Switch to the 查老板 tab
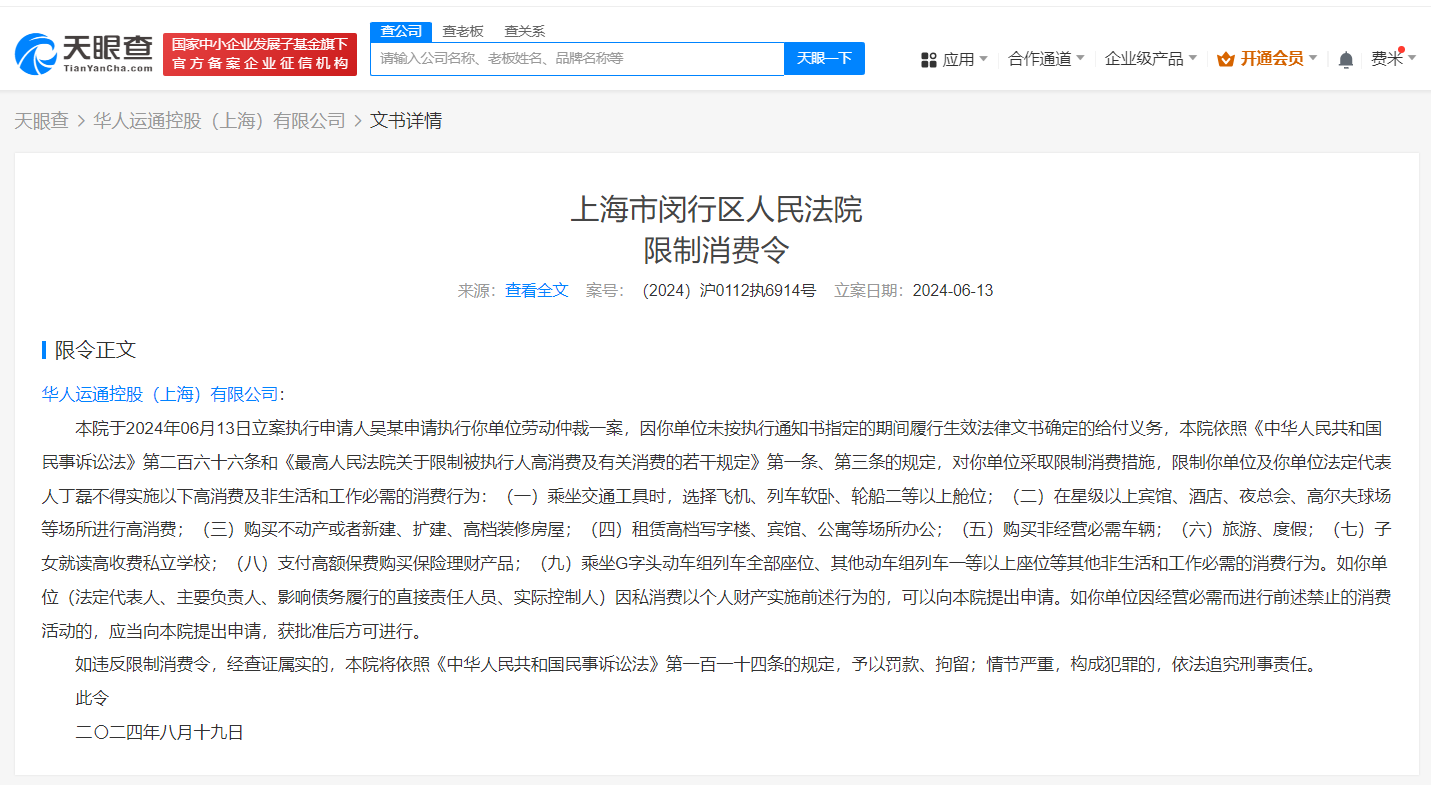 pyautogui.click(x=462, y=31)
